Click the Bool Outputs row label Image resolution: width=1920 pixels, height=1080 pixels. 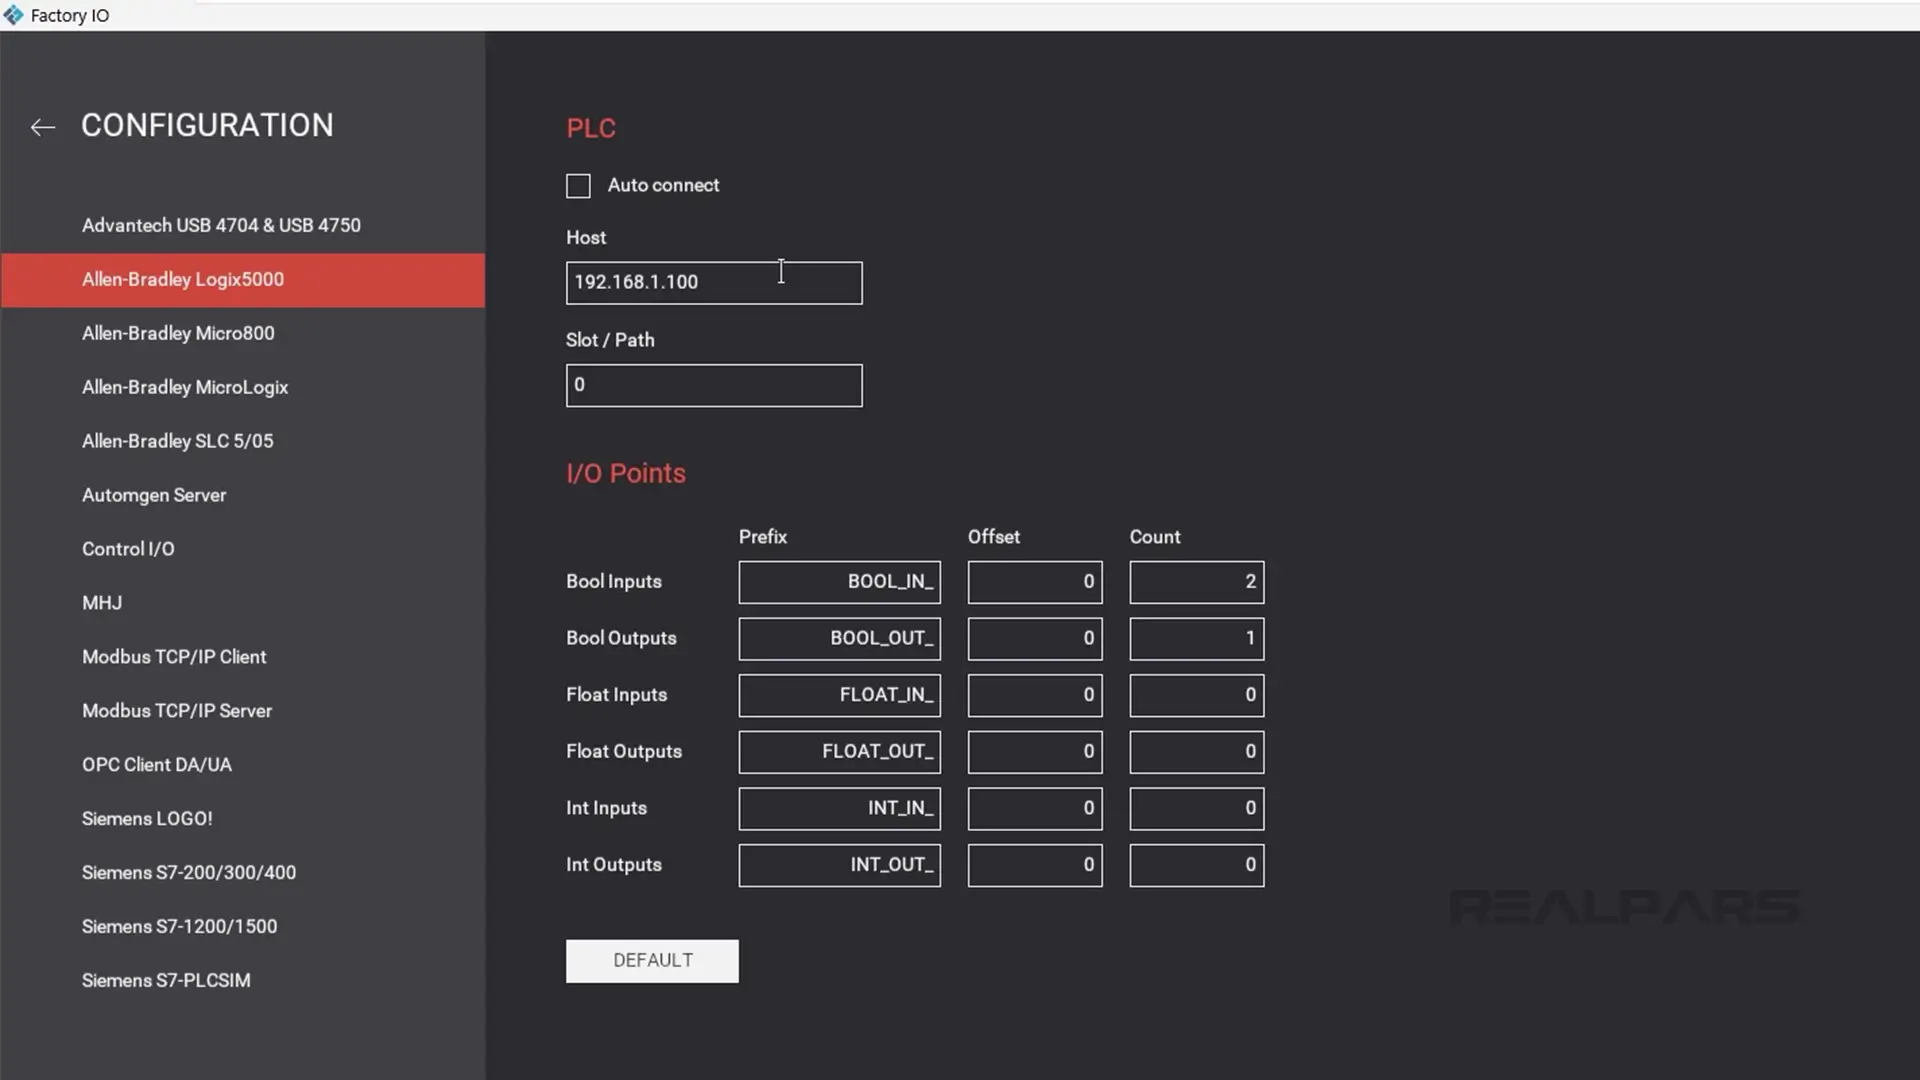(621, 639)
